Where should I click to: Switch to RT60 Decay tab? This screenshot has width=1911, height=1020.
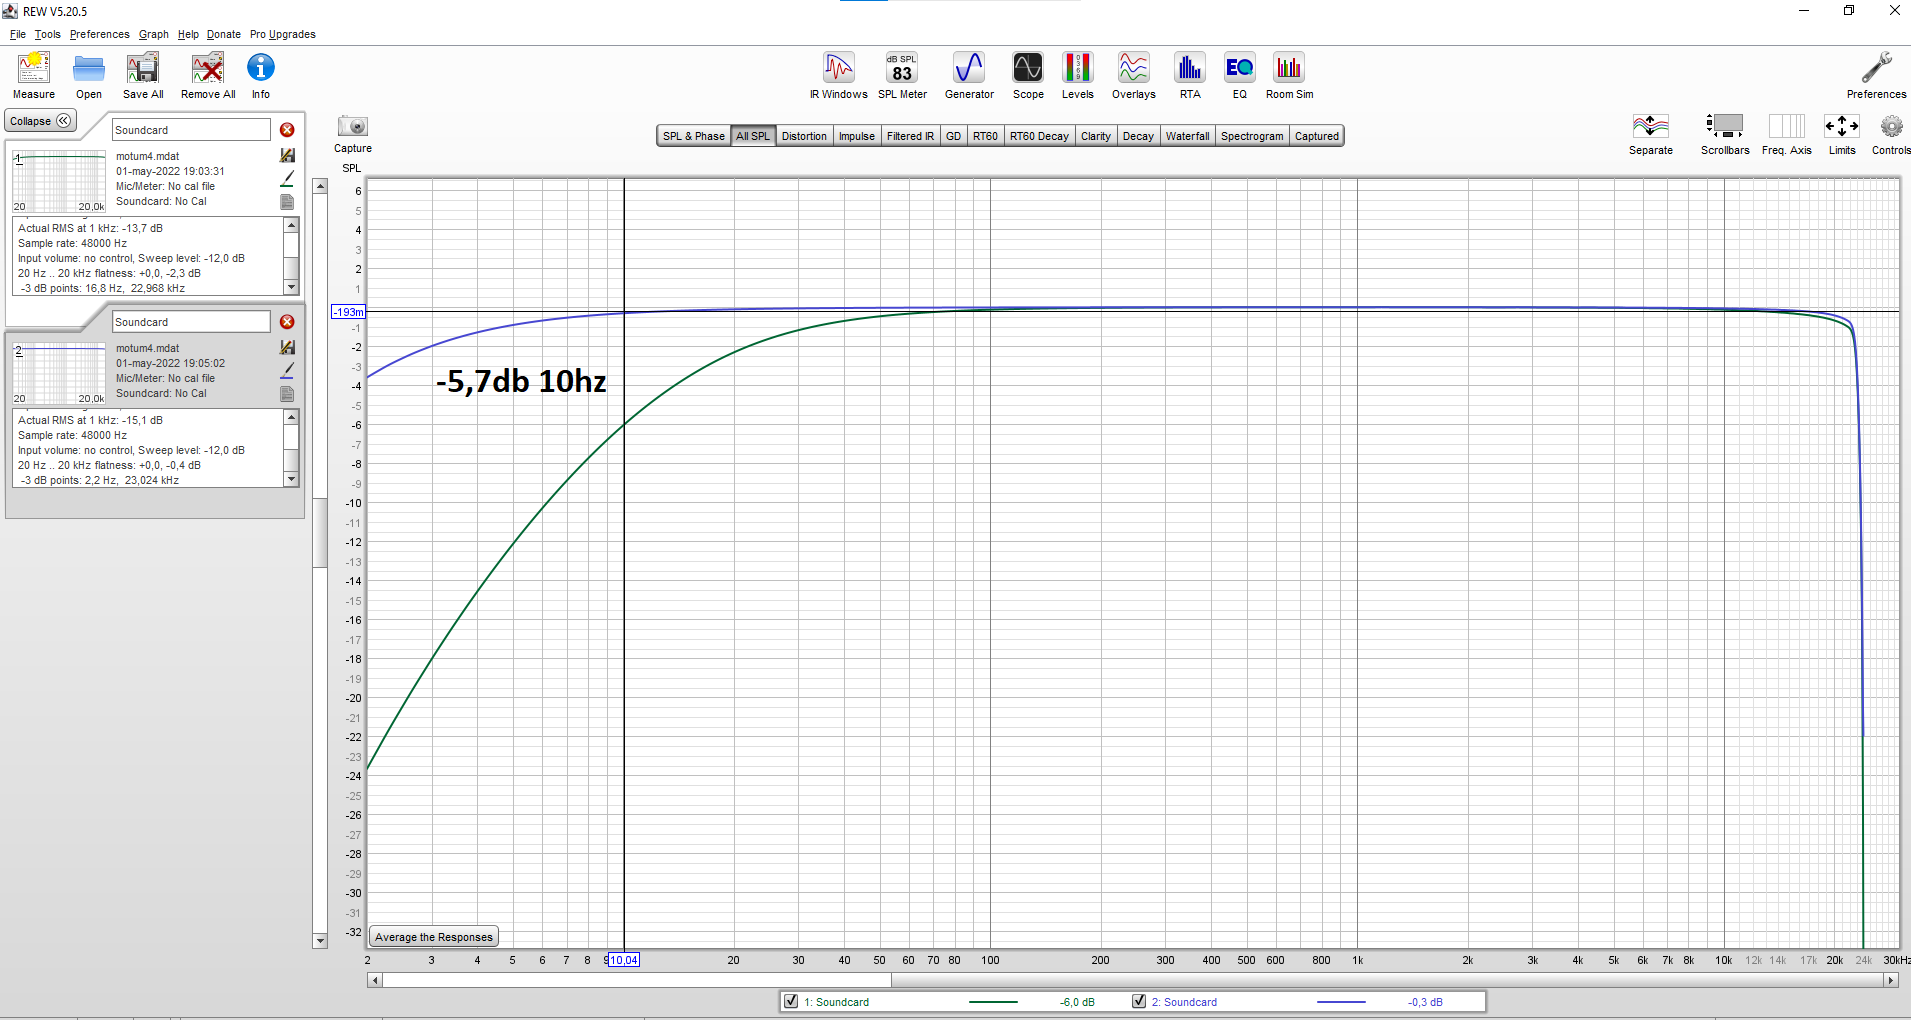(1039, 136)
